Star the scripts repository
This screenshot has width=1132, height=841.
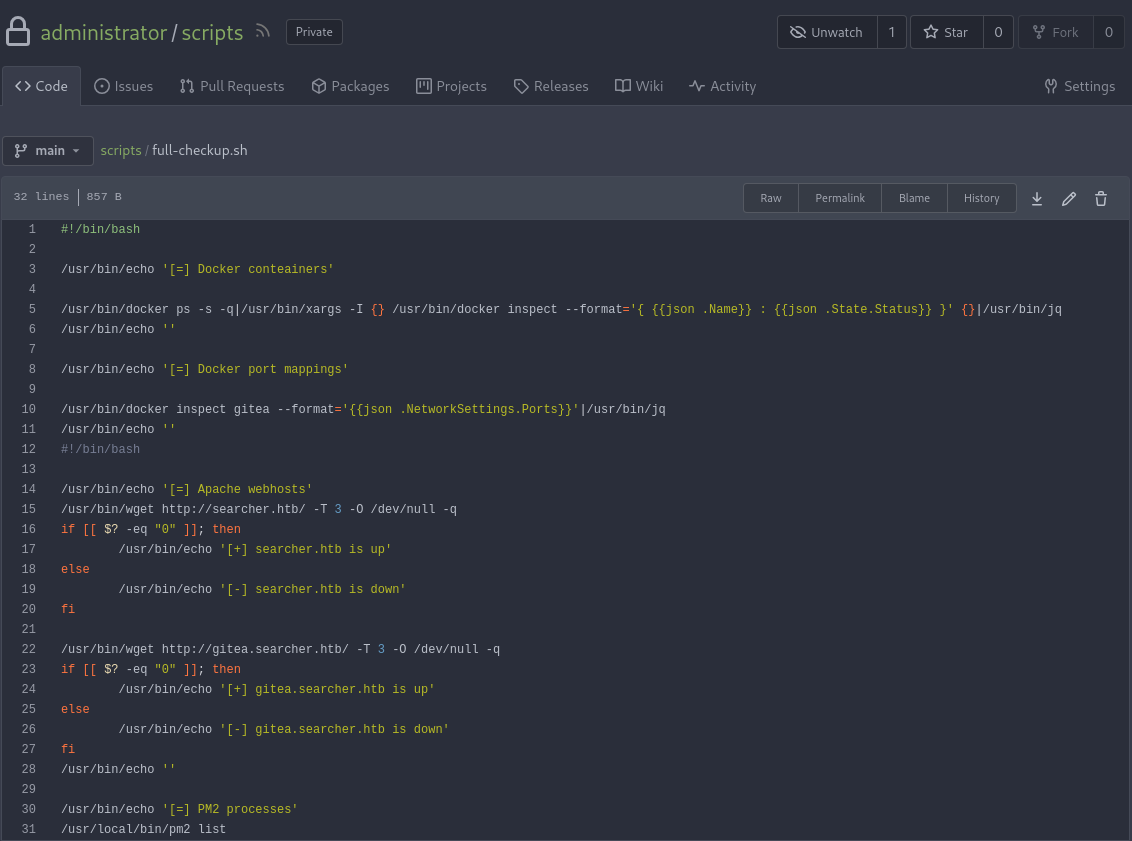click(x=946, y=32)
